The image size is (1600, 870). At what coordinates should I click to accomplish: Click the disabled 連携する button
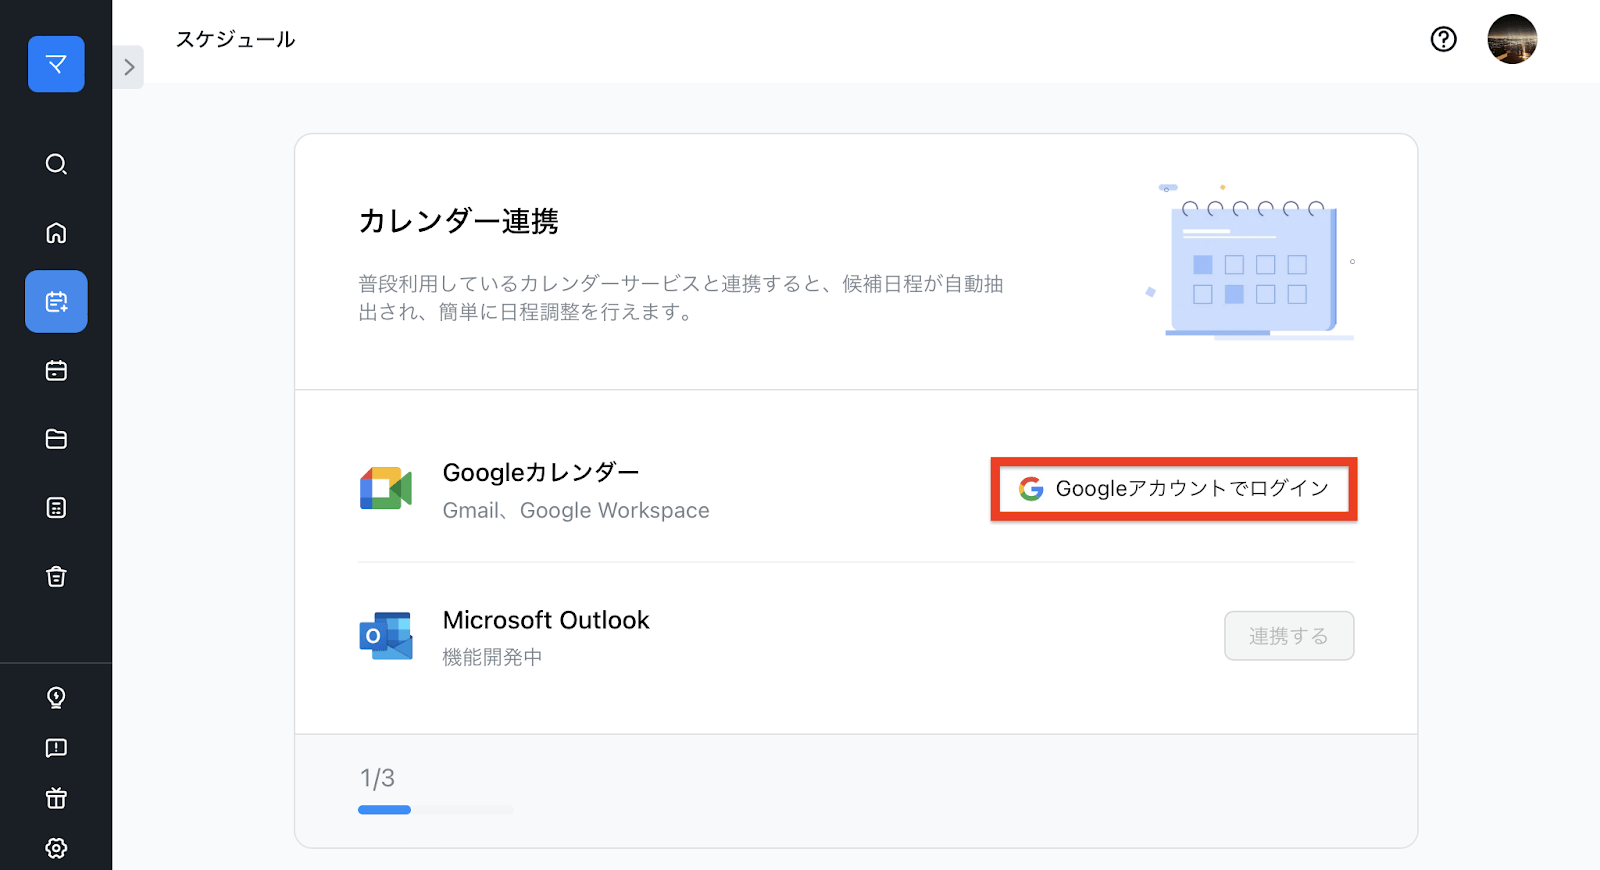tap(1289, 636)
